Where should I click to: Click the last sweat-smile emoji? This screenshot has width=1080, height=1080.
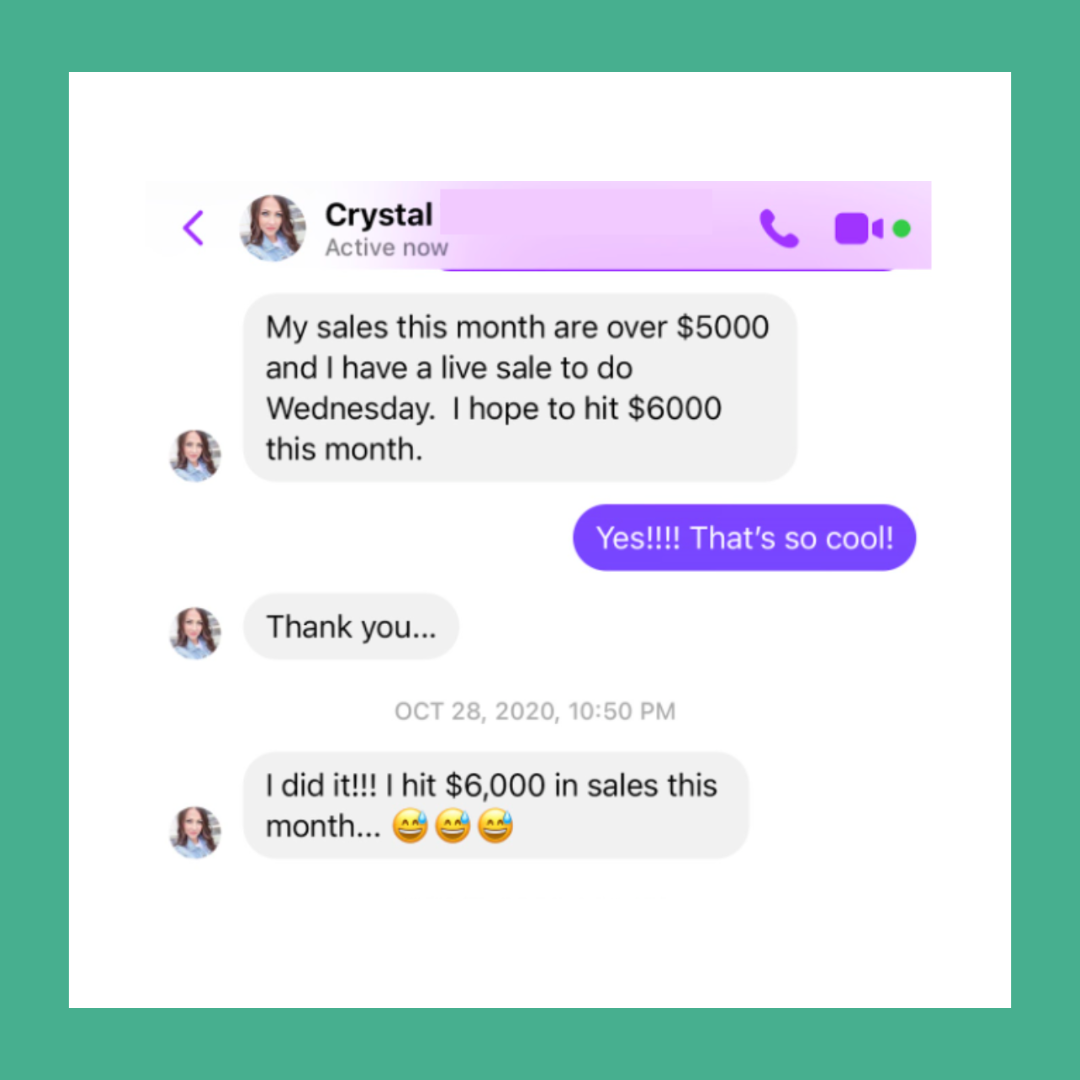pos(496,826)
